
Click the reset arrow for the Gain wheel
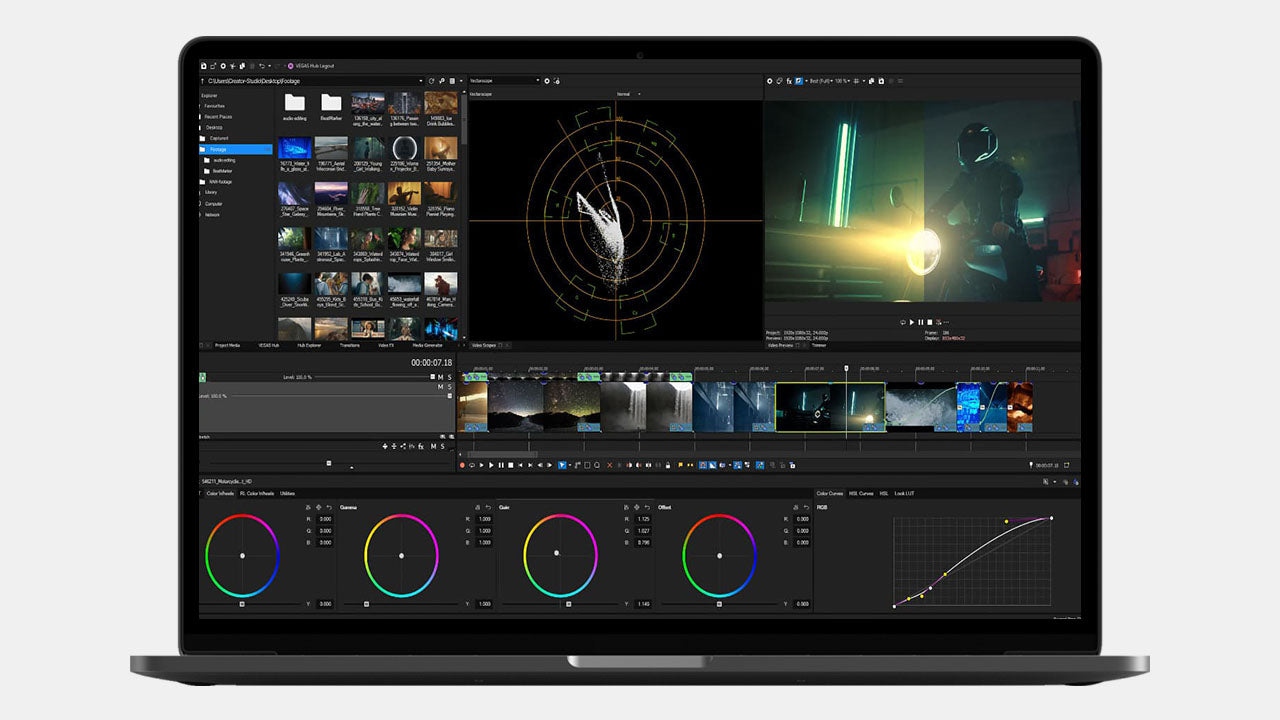[x=647, y=508]
